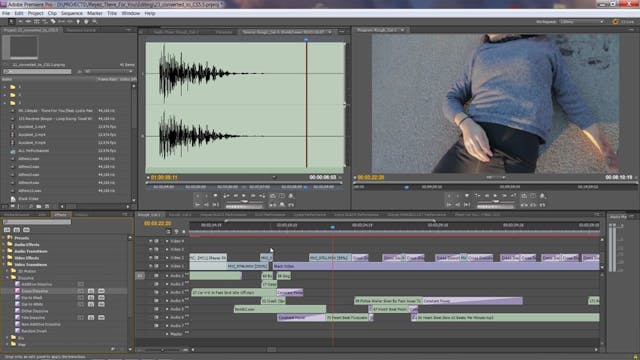Toggle the Accelerated Effects filter in Effects panel
The height and width of the screenshot is (360, 640).
click(7, 230)
